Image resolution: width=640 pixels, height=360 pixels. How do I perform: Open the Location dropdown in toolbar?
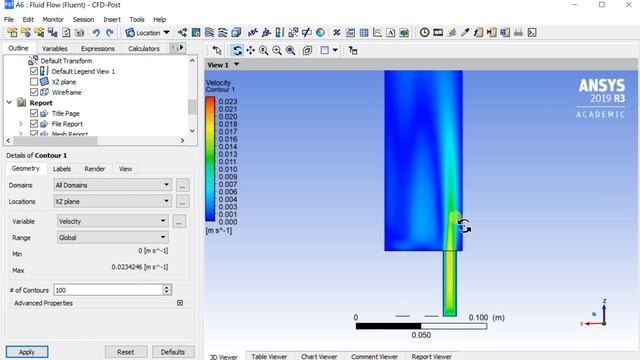click(148, 33)
